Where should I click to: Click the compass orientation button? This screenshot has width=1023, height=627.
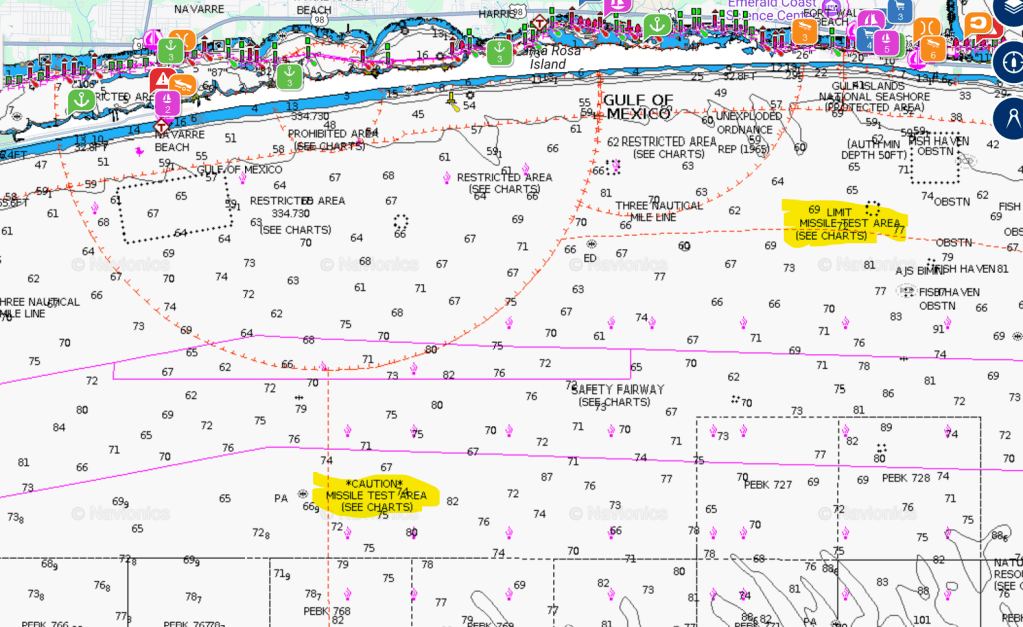1010,63
